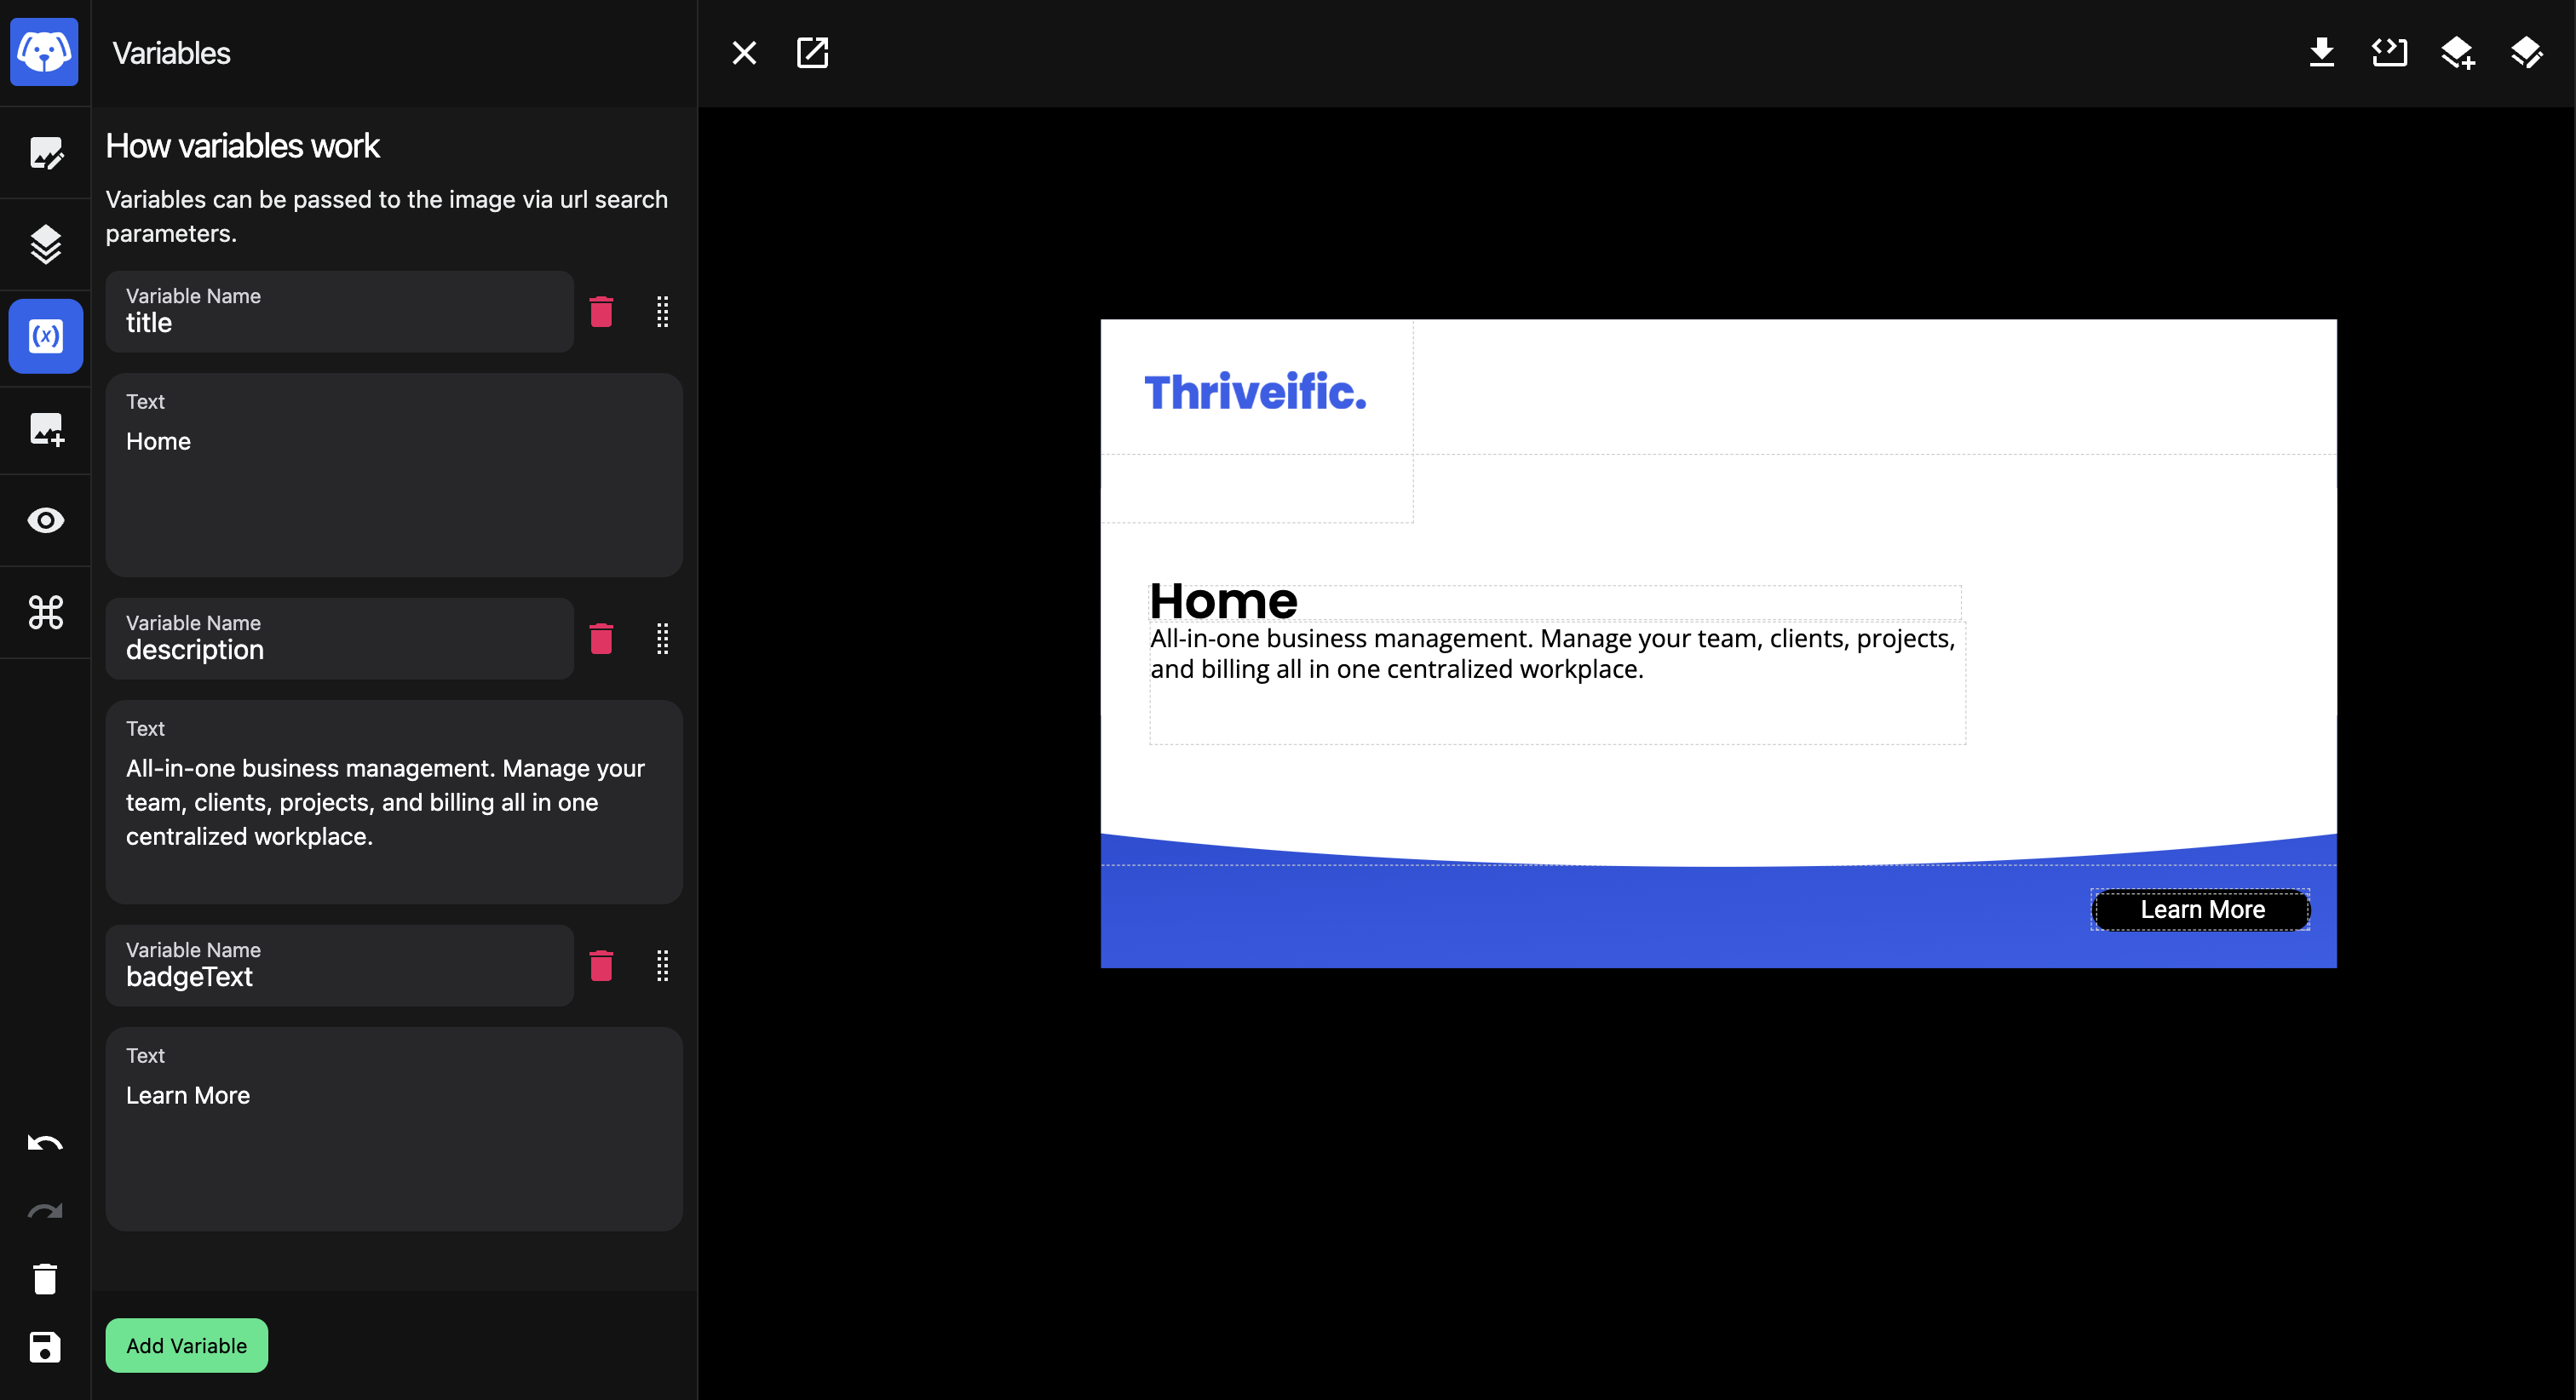2576x1400 pixels.
Task: Open preview in new window icon
Action: [x=812, y=53]
